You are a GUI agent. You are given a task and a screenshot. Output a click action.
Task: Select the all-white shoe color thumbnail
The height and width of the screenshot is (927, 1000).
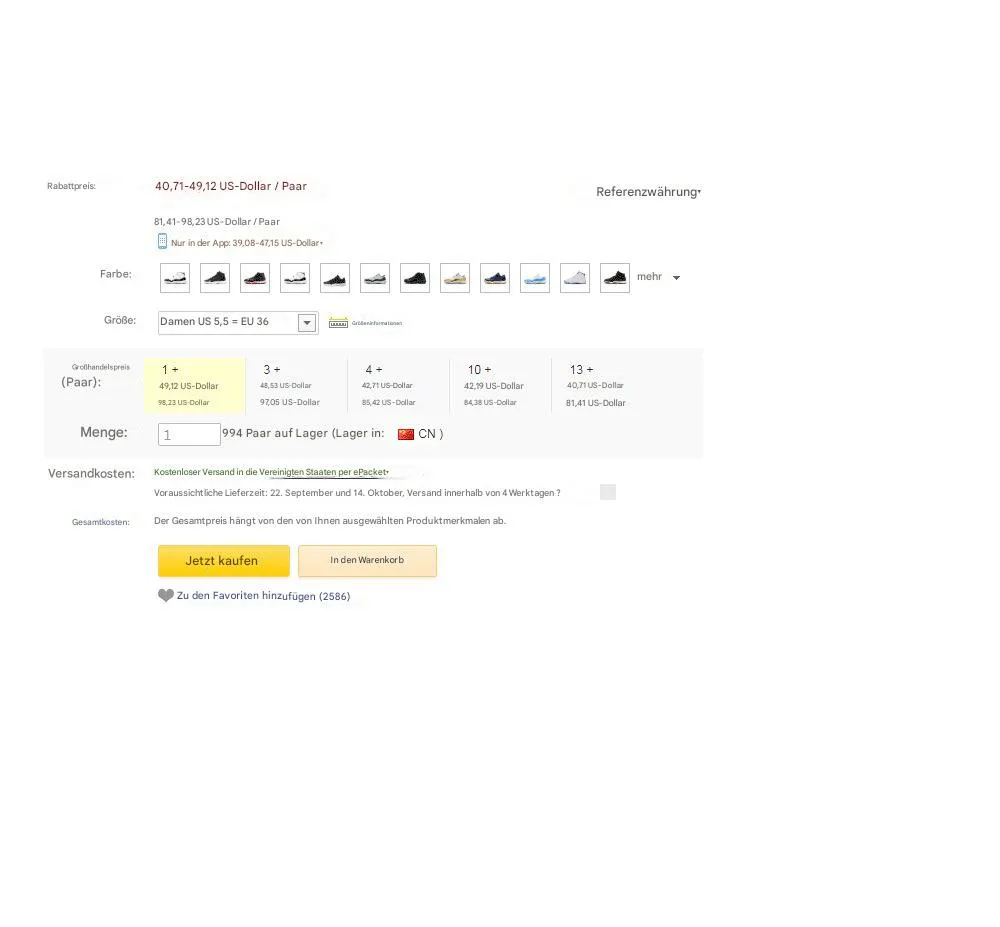(x=575, y=278)
